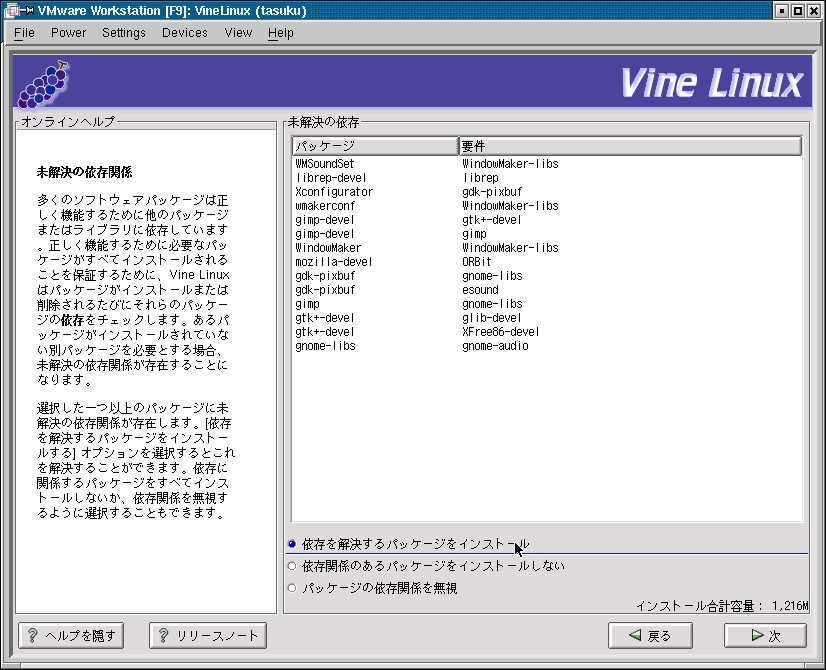Open the File menu
Viewport: 826px width, 670px height.
(24, 33)
